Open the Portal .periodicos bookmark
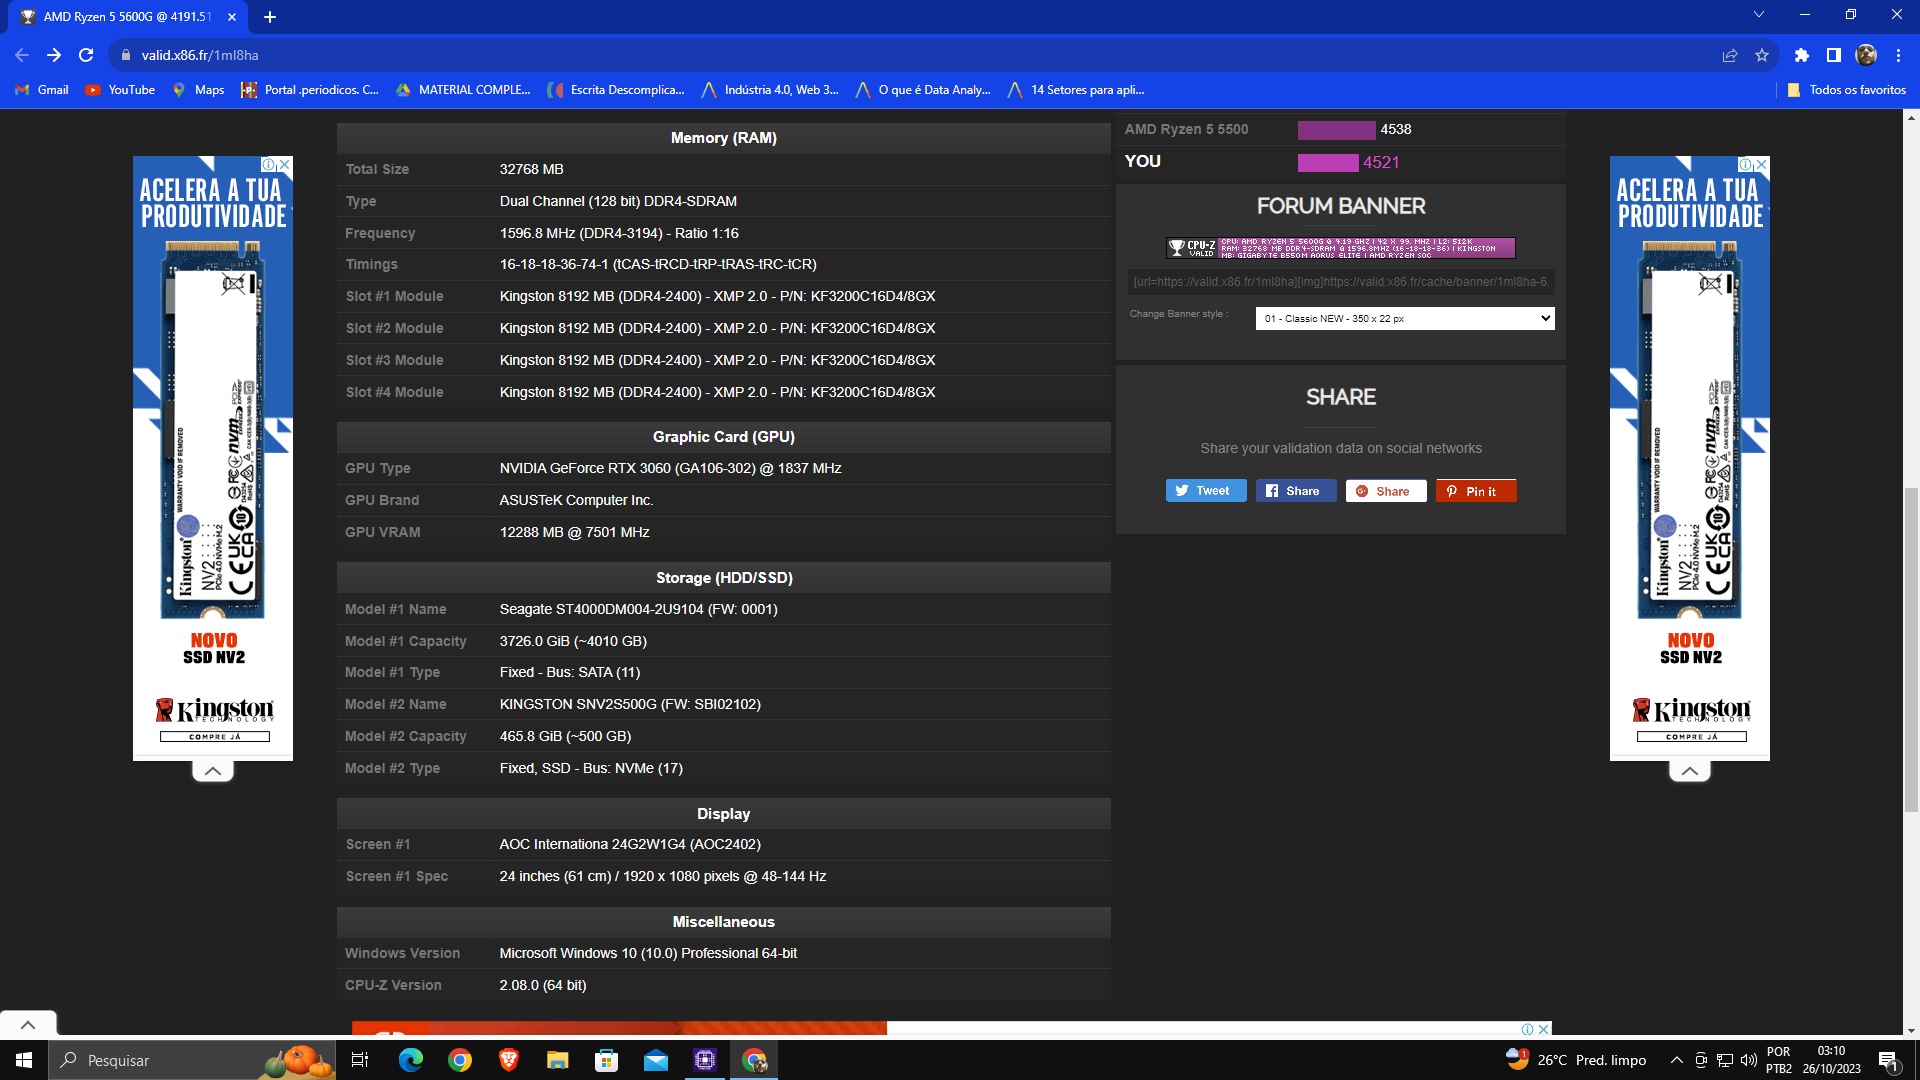Viewport: 1920px width, 1080px height. click(310, 90)
